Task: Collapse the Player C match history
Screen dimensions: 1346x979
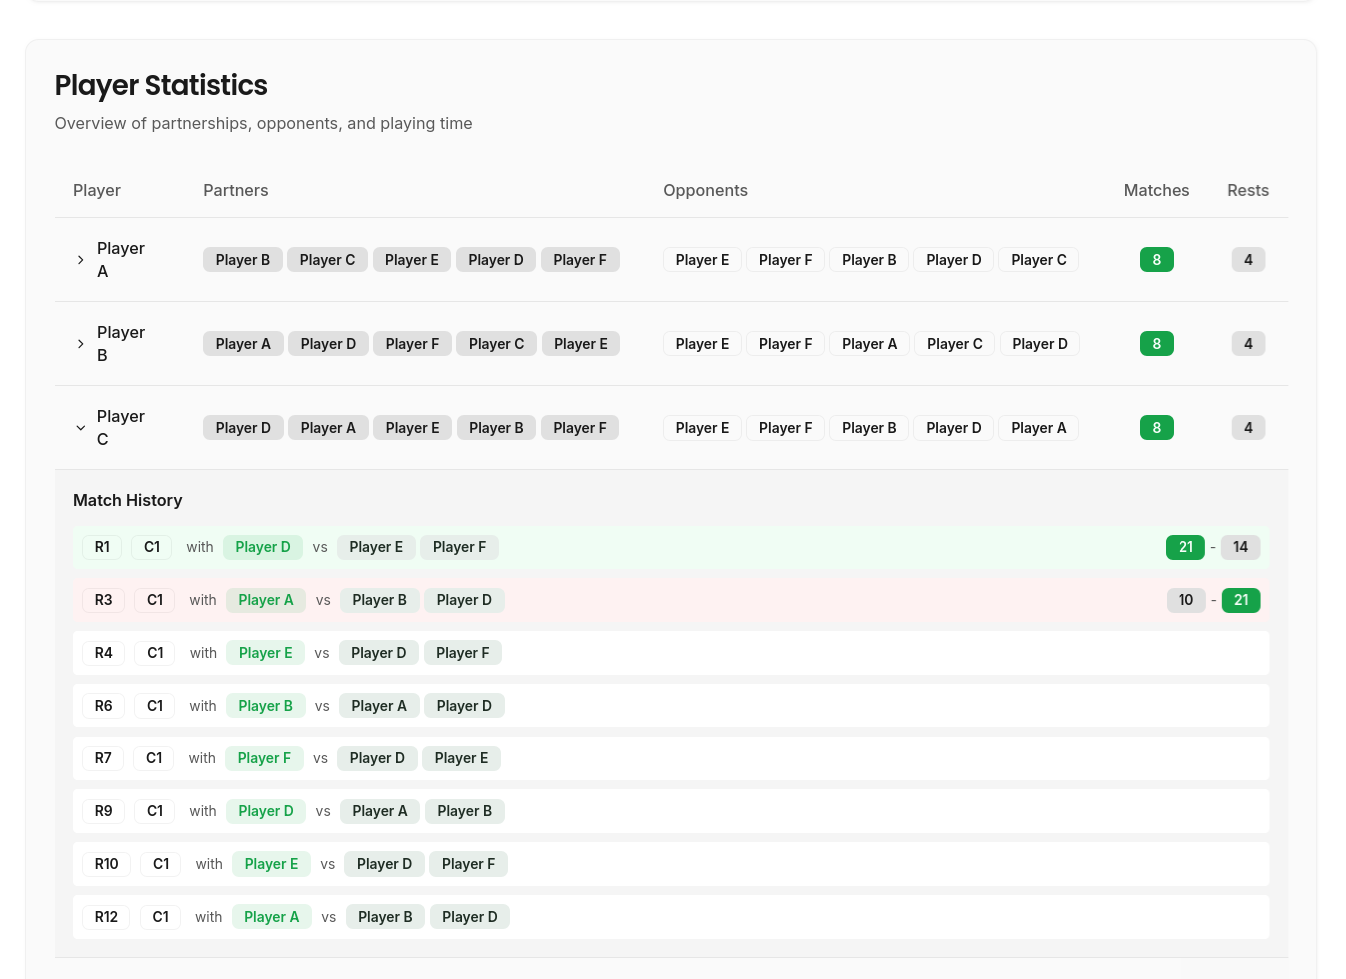Action: (x=81, y=428)
